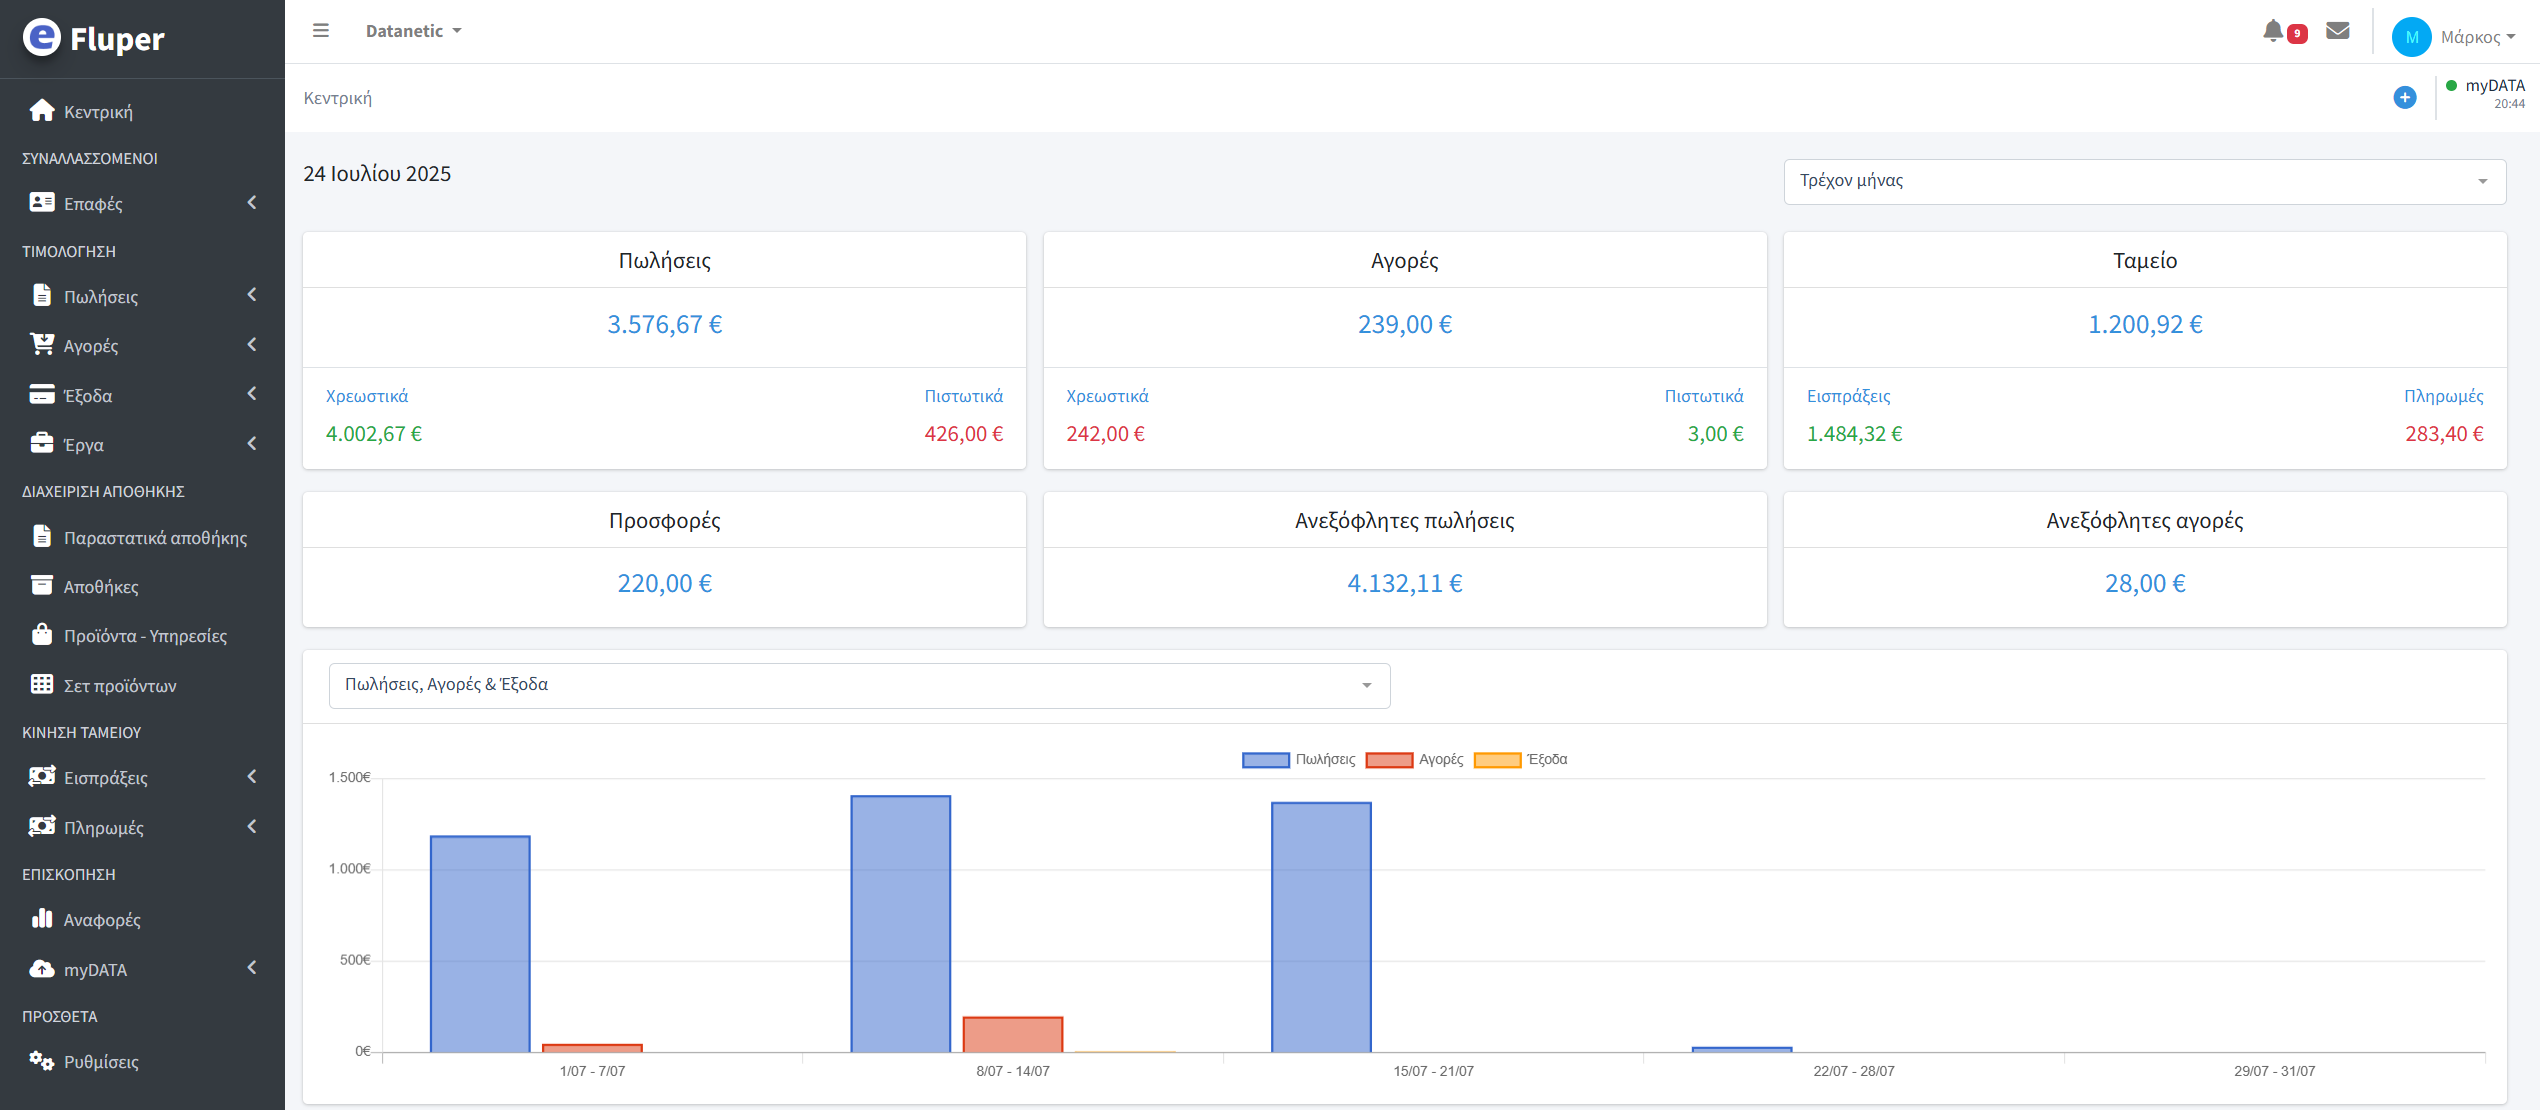Click the blue sales bar for 15/07 - 21/07
The width and height of the screenshot is (2540, 1110).
pyautogui.click(x=1321, y=927)
